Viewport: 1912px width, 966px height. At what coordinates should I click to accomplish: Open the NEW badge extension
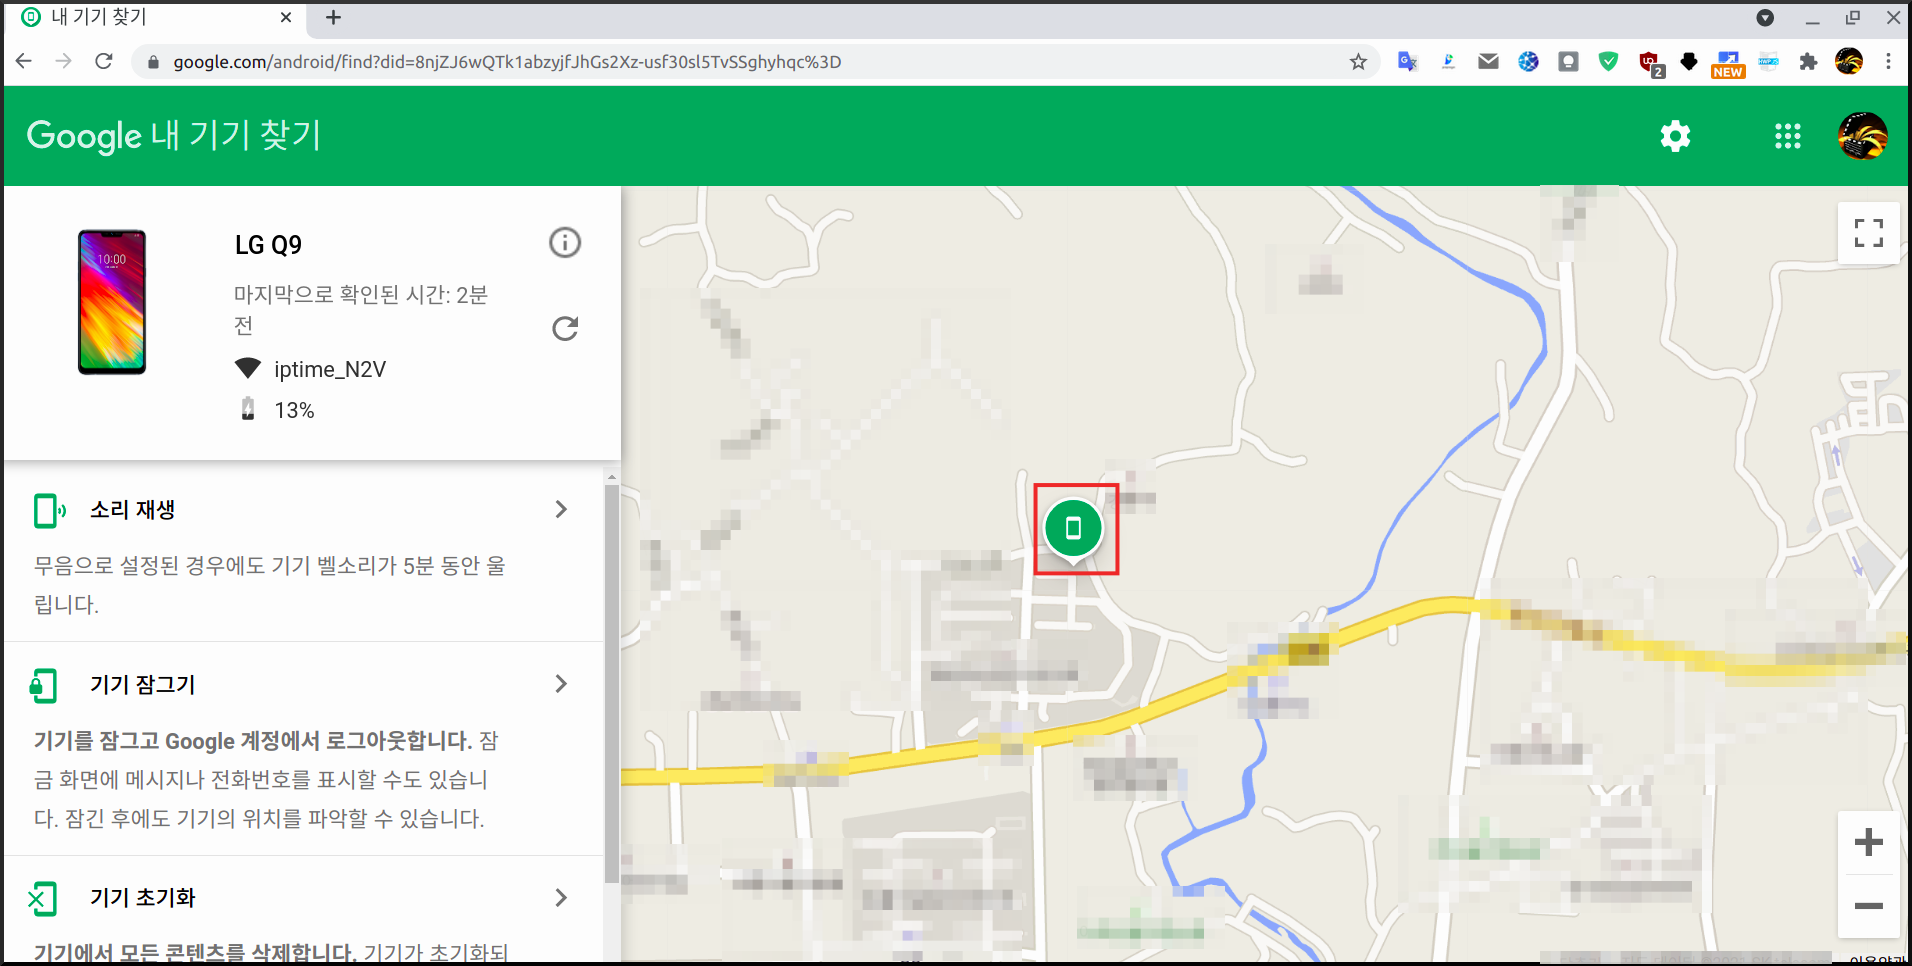click(1728, 64)
